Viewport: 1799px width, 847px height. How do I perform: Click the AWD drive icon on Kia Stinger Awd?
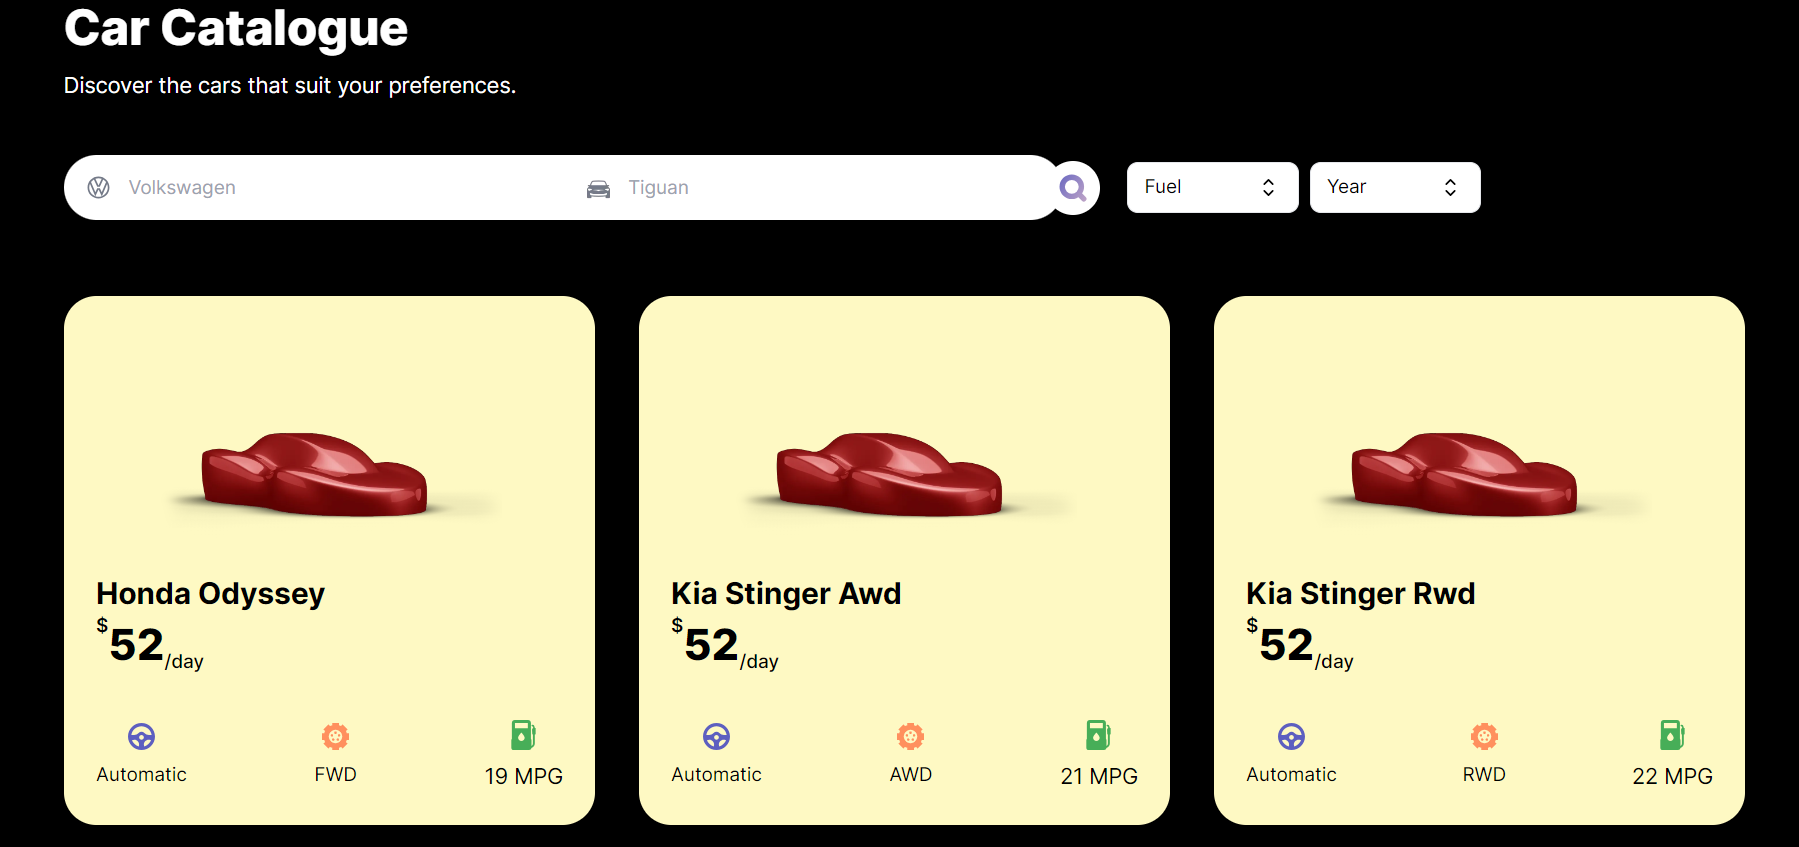(x=910, y=737)
